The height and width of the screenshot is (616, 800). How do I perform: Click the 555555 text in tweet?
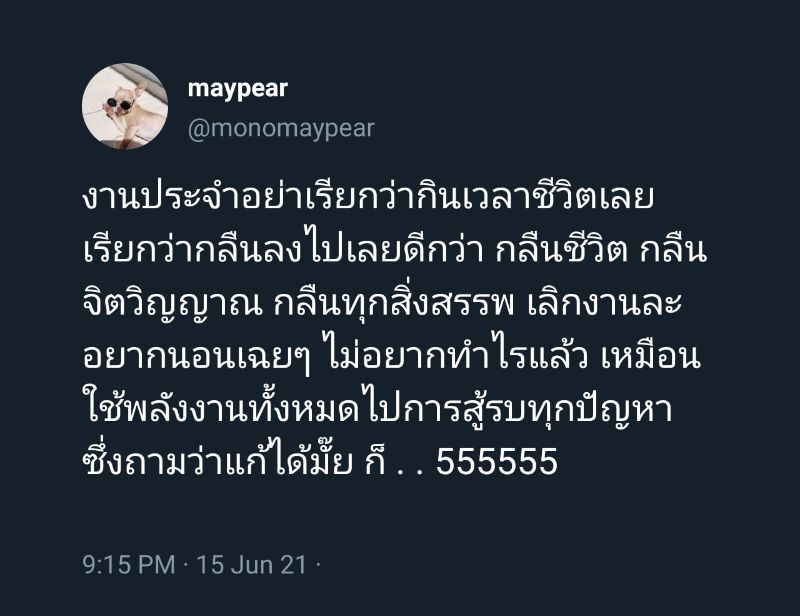497,461
